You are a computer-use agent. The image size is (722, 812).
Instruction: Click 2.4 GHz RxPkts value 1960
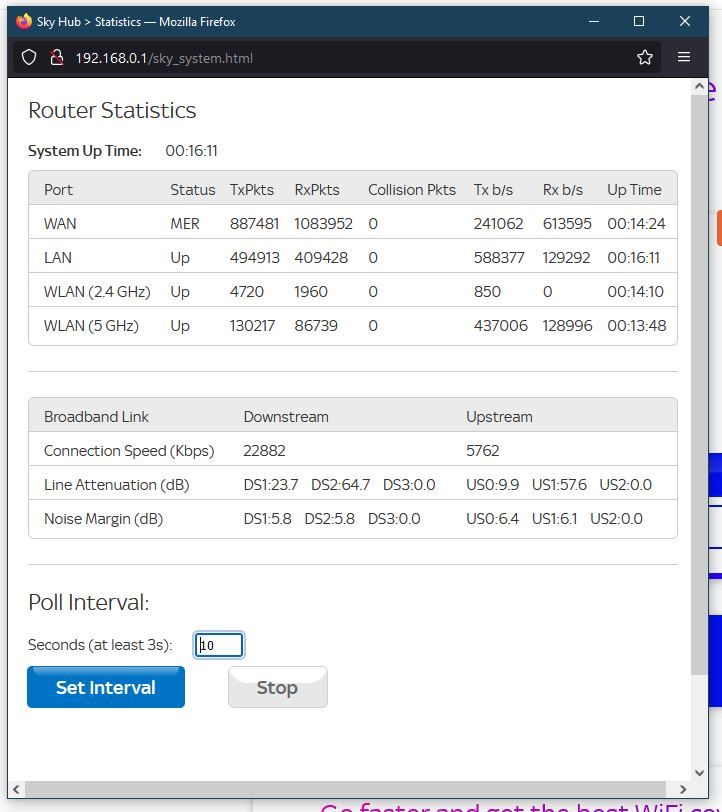coord(311,292)
